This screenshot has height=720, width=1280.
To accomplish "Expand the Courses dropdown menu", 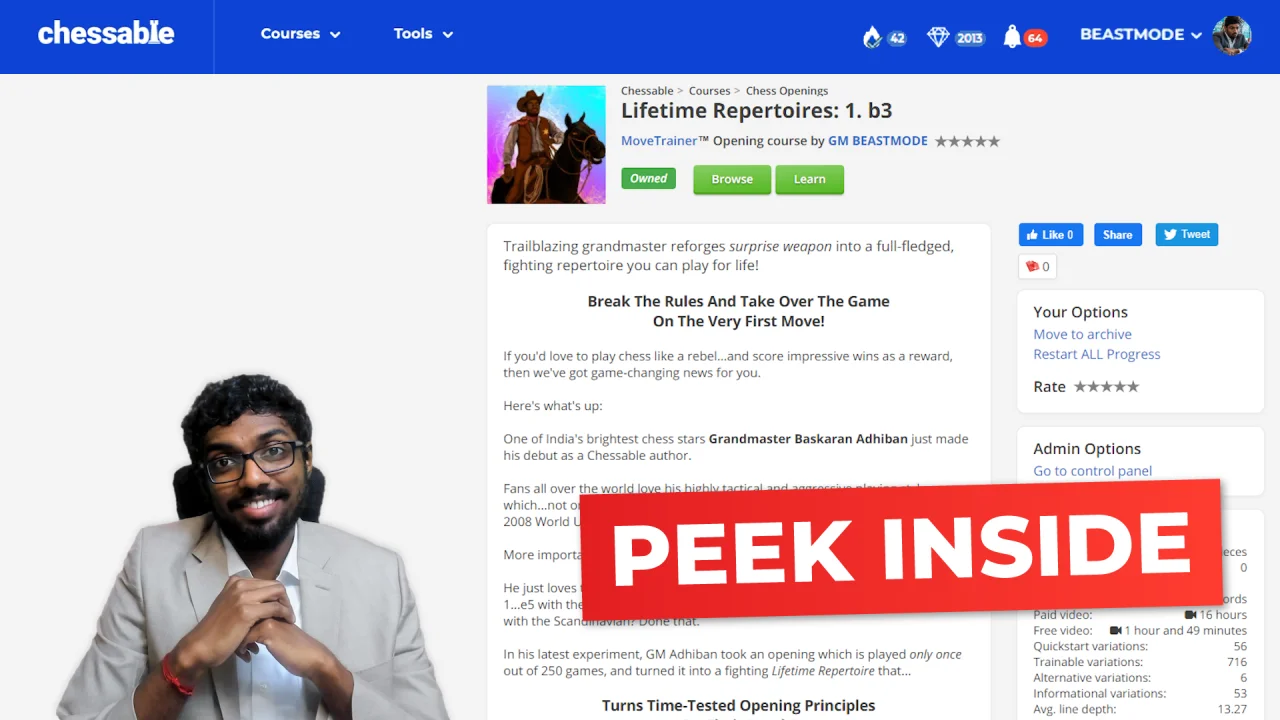I will pyautogui.click(x=300, y=34).
